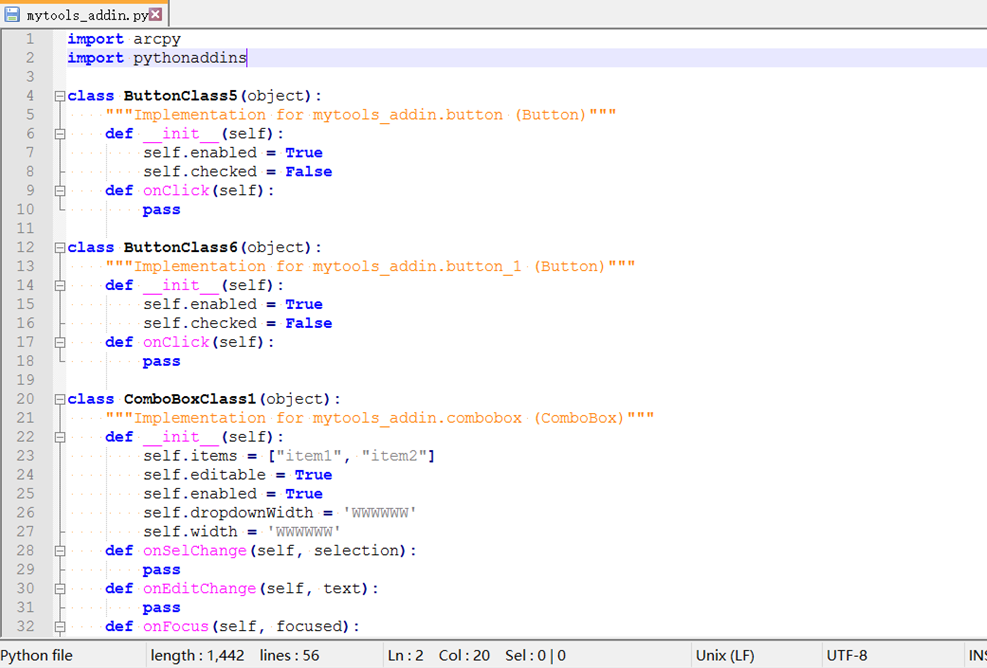Click 'Col : 20' status entry
Viewport: 987px width, 668px height.
click(x=464, y=655)
